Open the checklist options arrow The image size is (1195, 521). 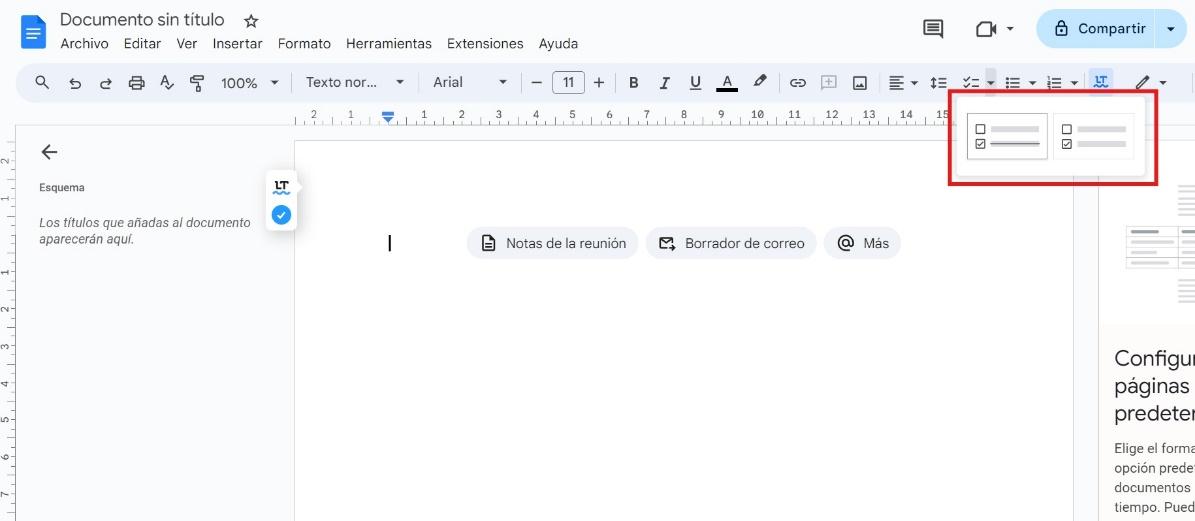990,82
